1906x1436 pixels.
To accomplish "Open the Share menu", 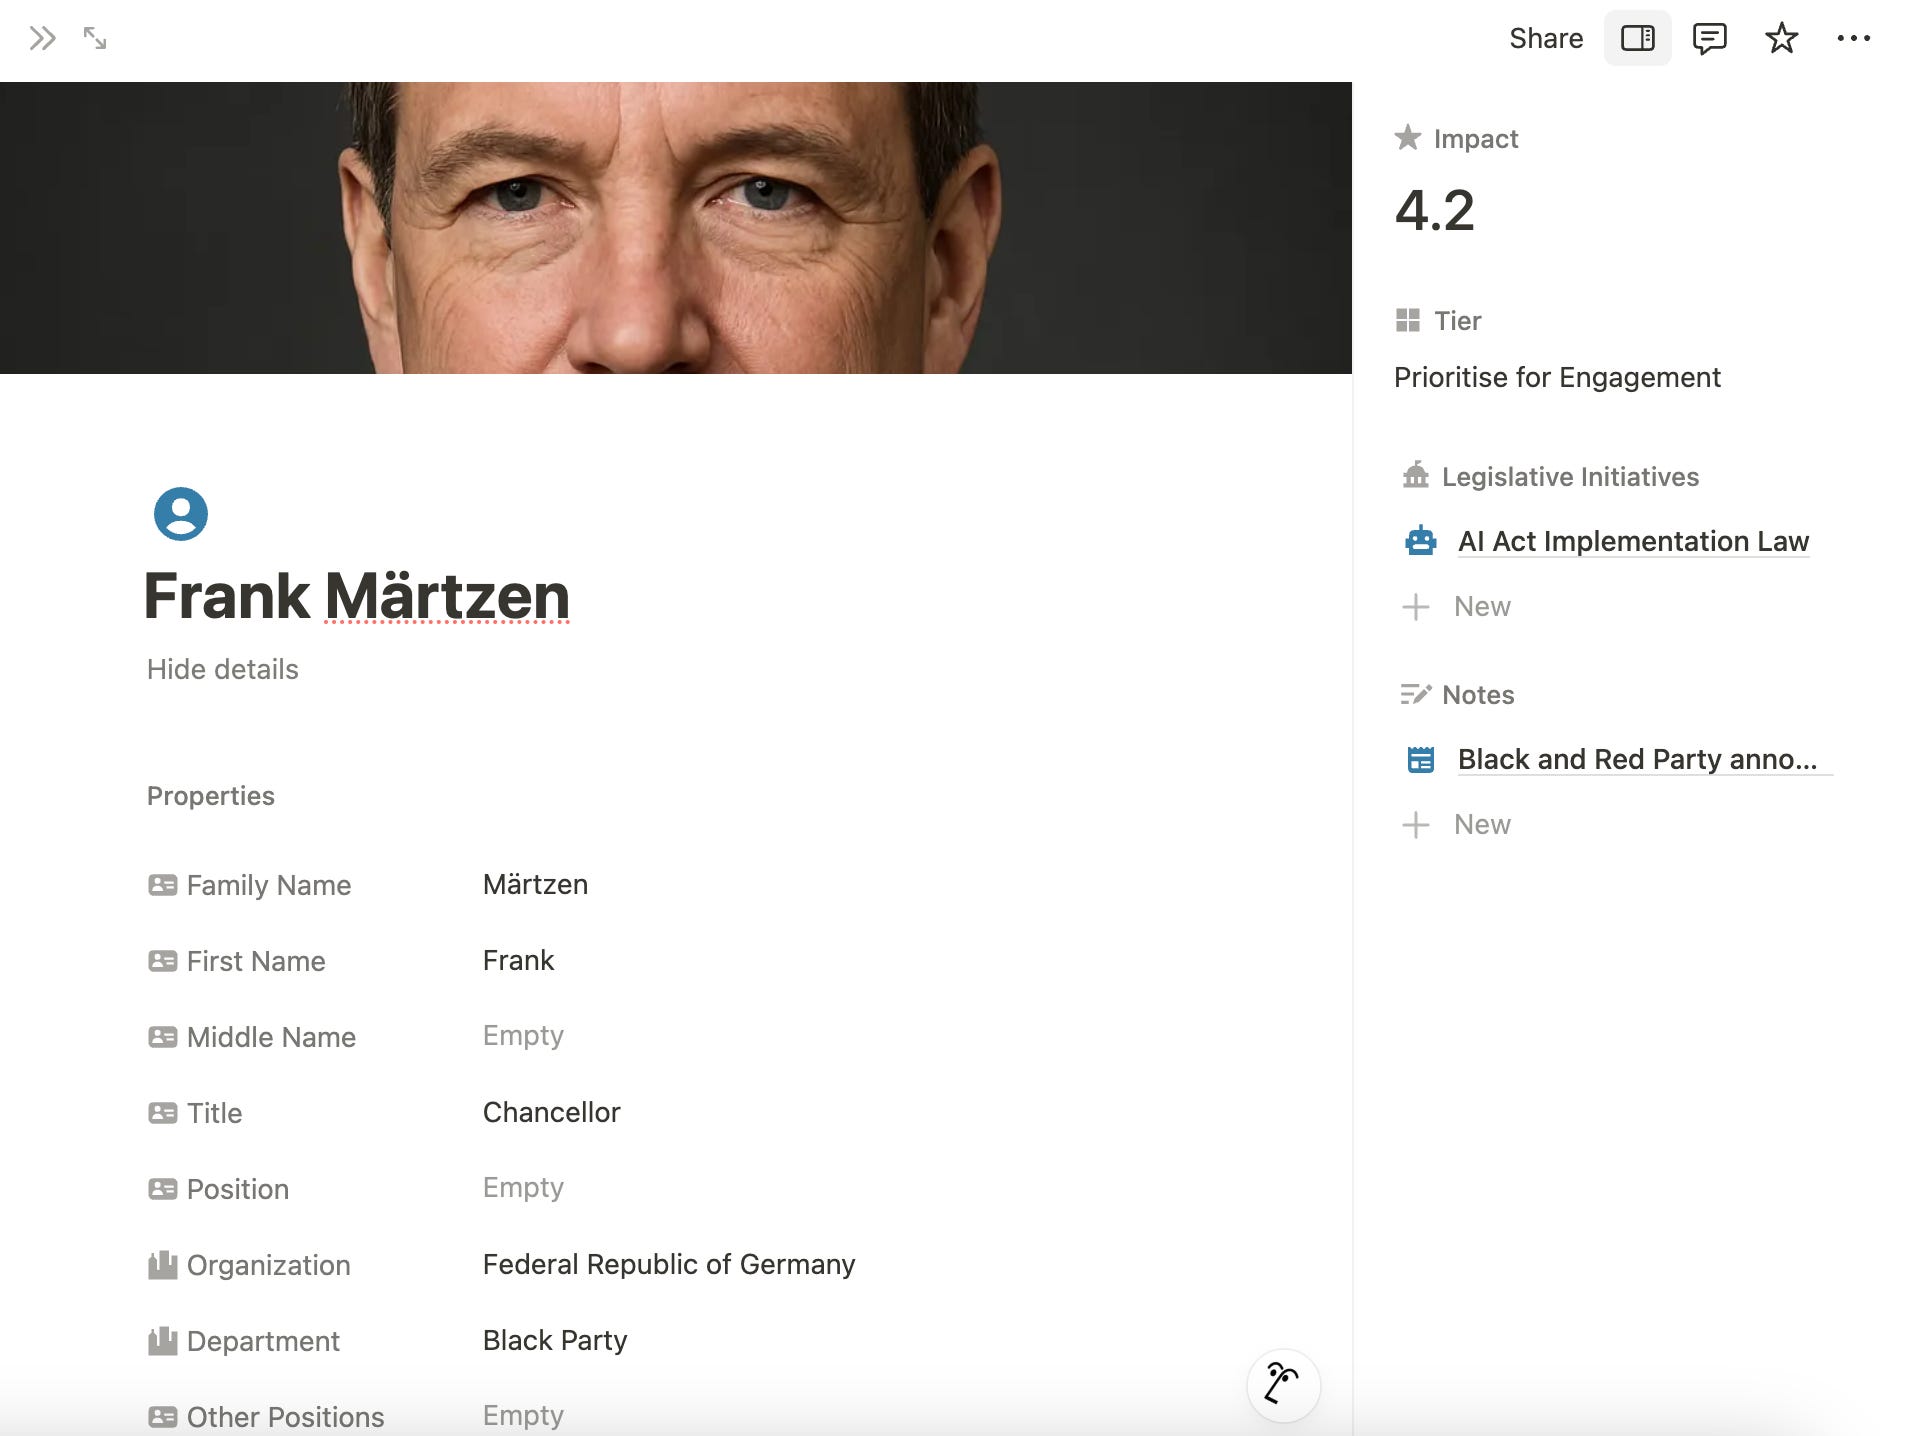I will point(1546,39).
